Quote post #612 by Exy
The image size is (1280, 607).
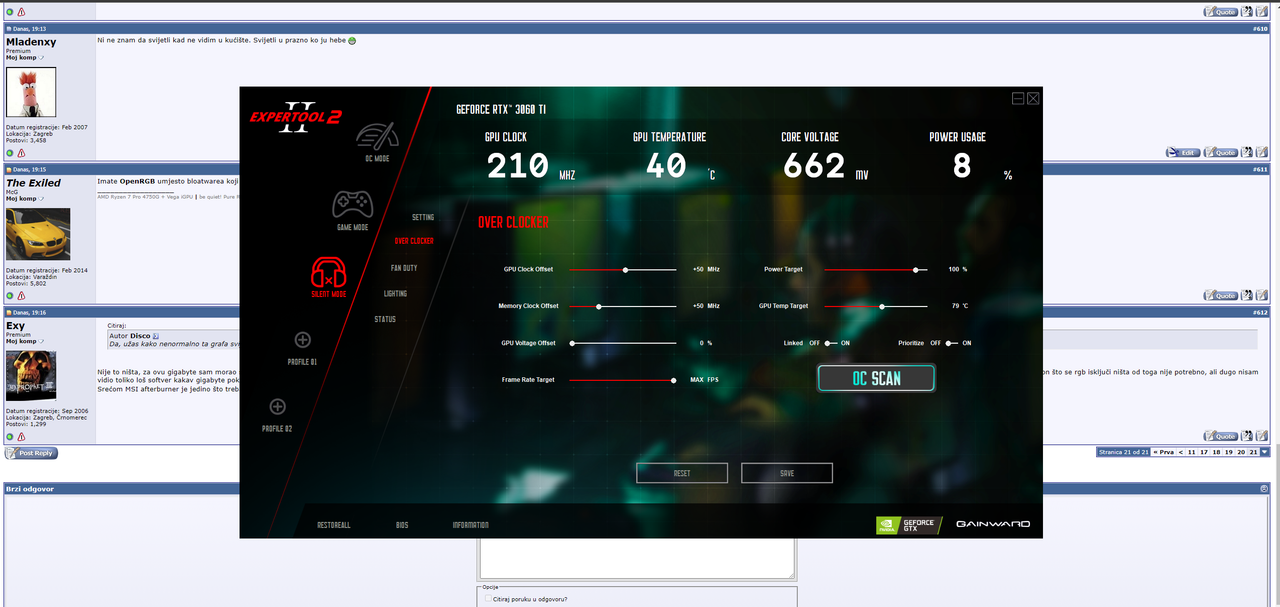(1221, 436)
